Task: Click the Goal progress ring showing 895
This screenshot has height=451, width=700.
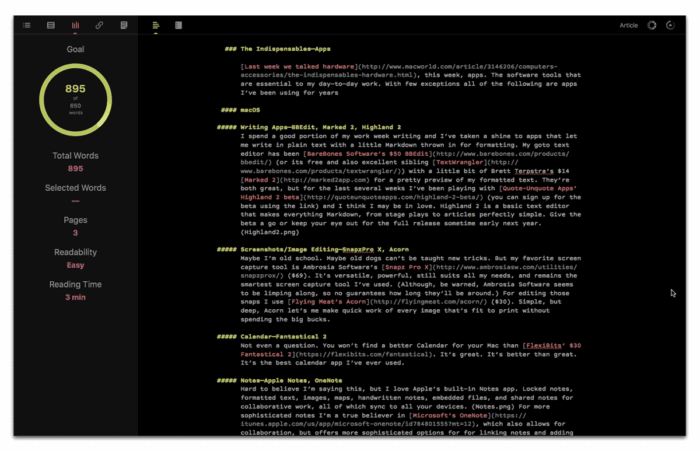Action: [x=75, y=100]
